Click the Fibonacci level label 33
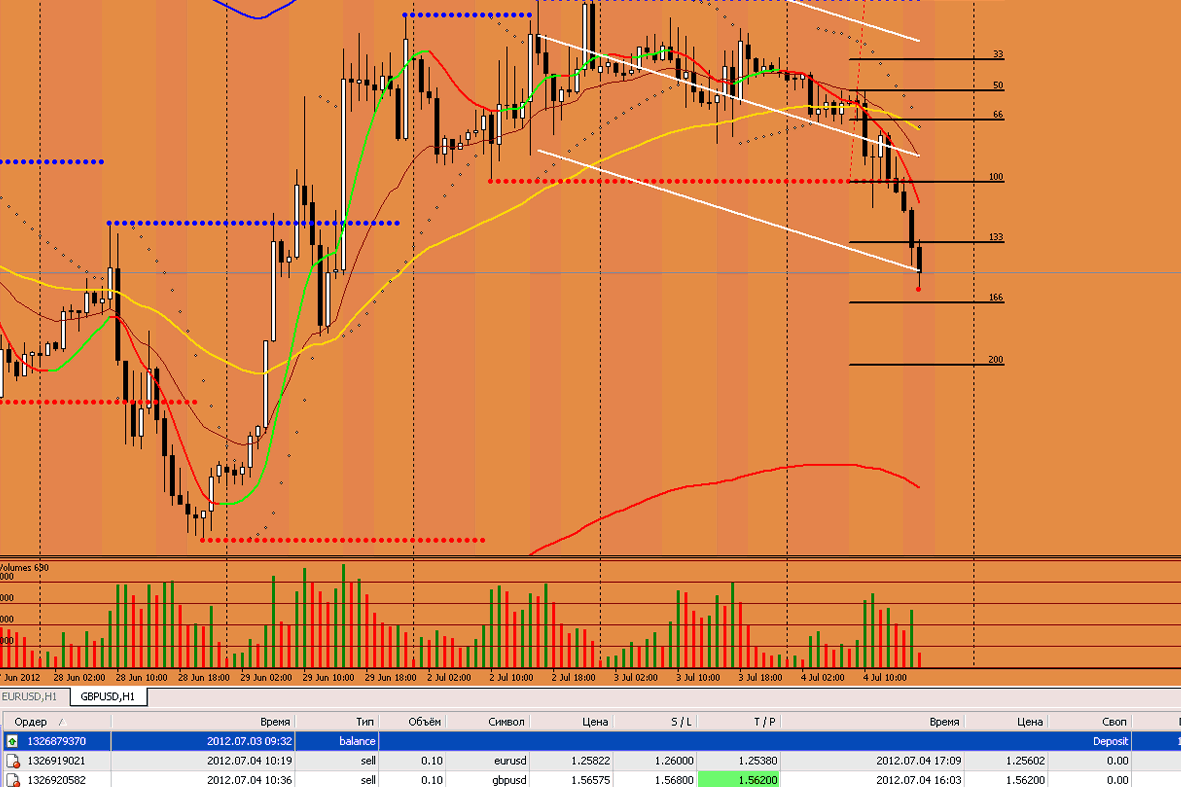 click(997, 54)
